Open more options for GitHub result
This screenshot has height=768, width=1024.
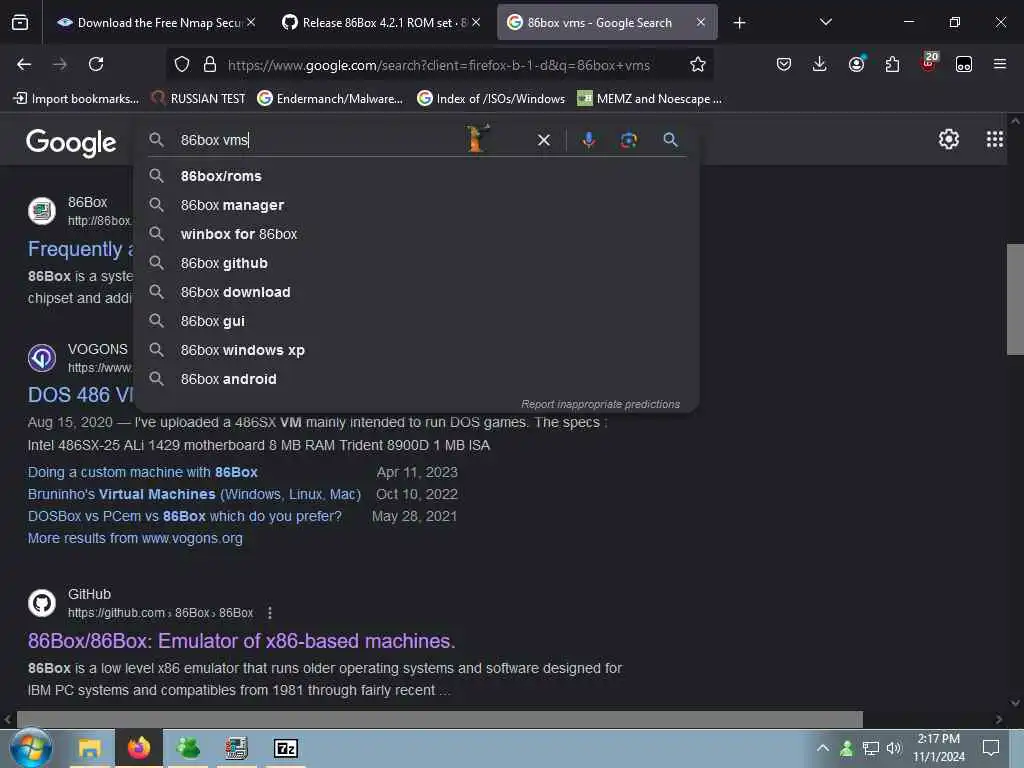tap(270, 613)
